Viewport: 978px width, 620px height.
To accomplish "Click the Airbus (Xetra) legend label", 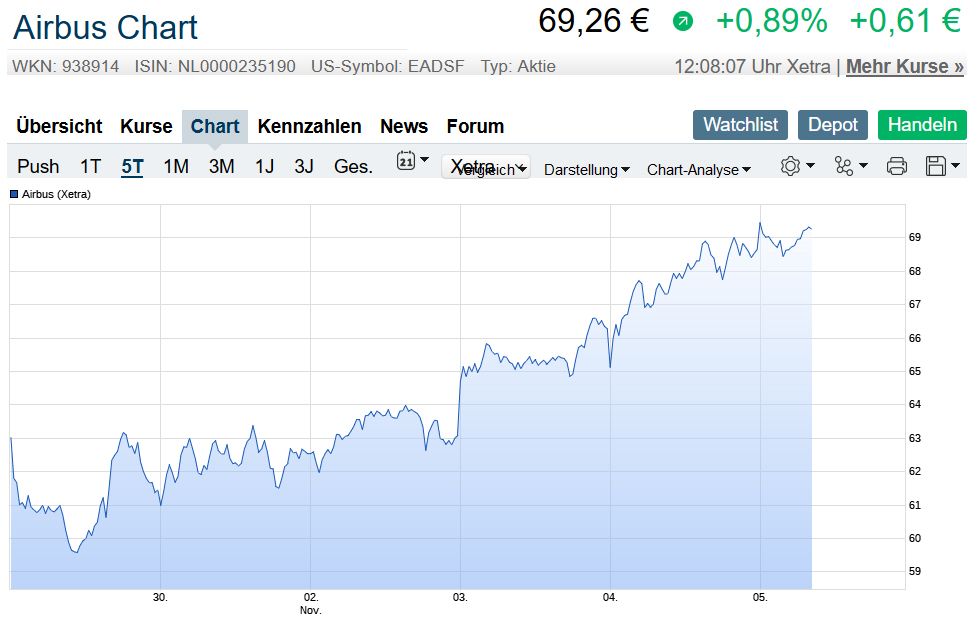I will (56, 194).
